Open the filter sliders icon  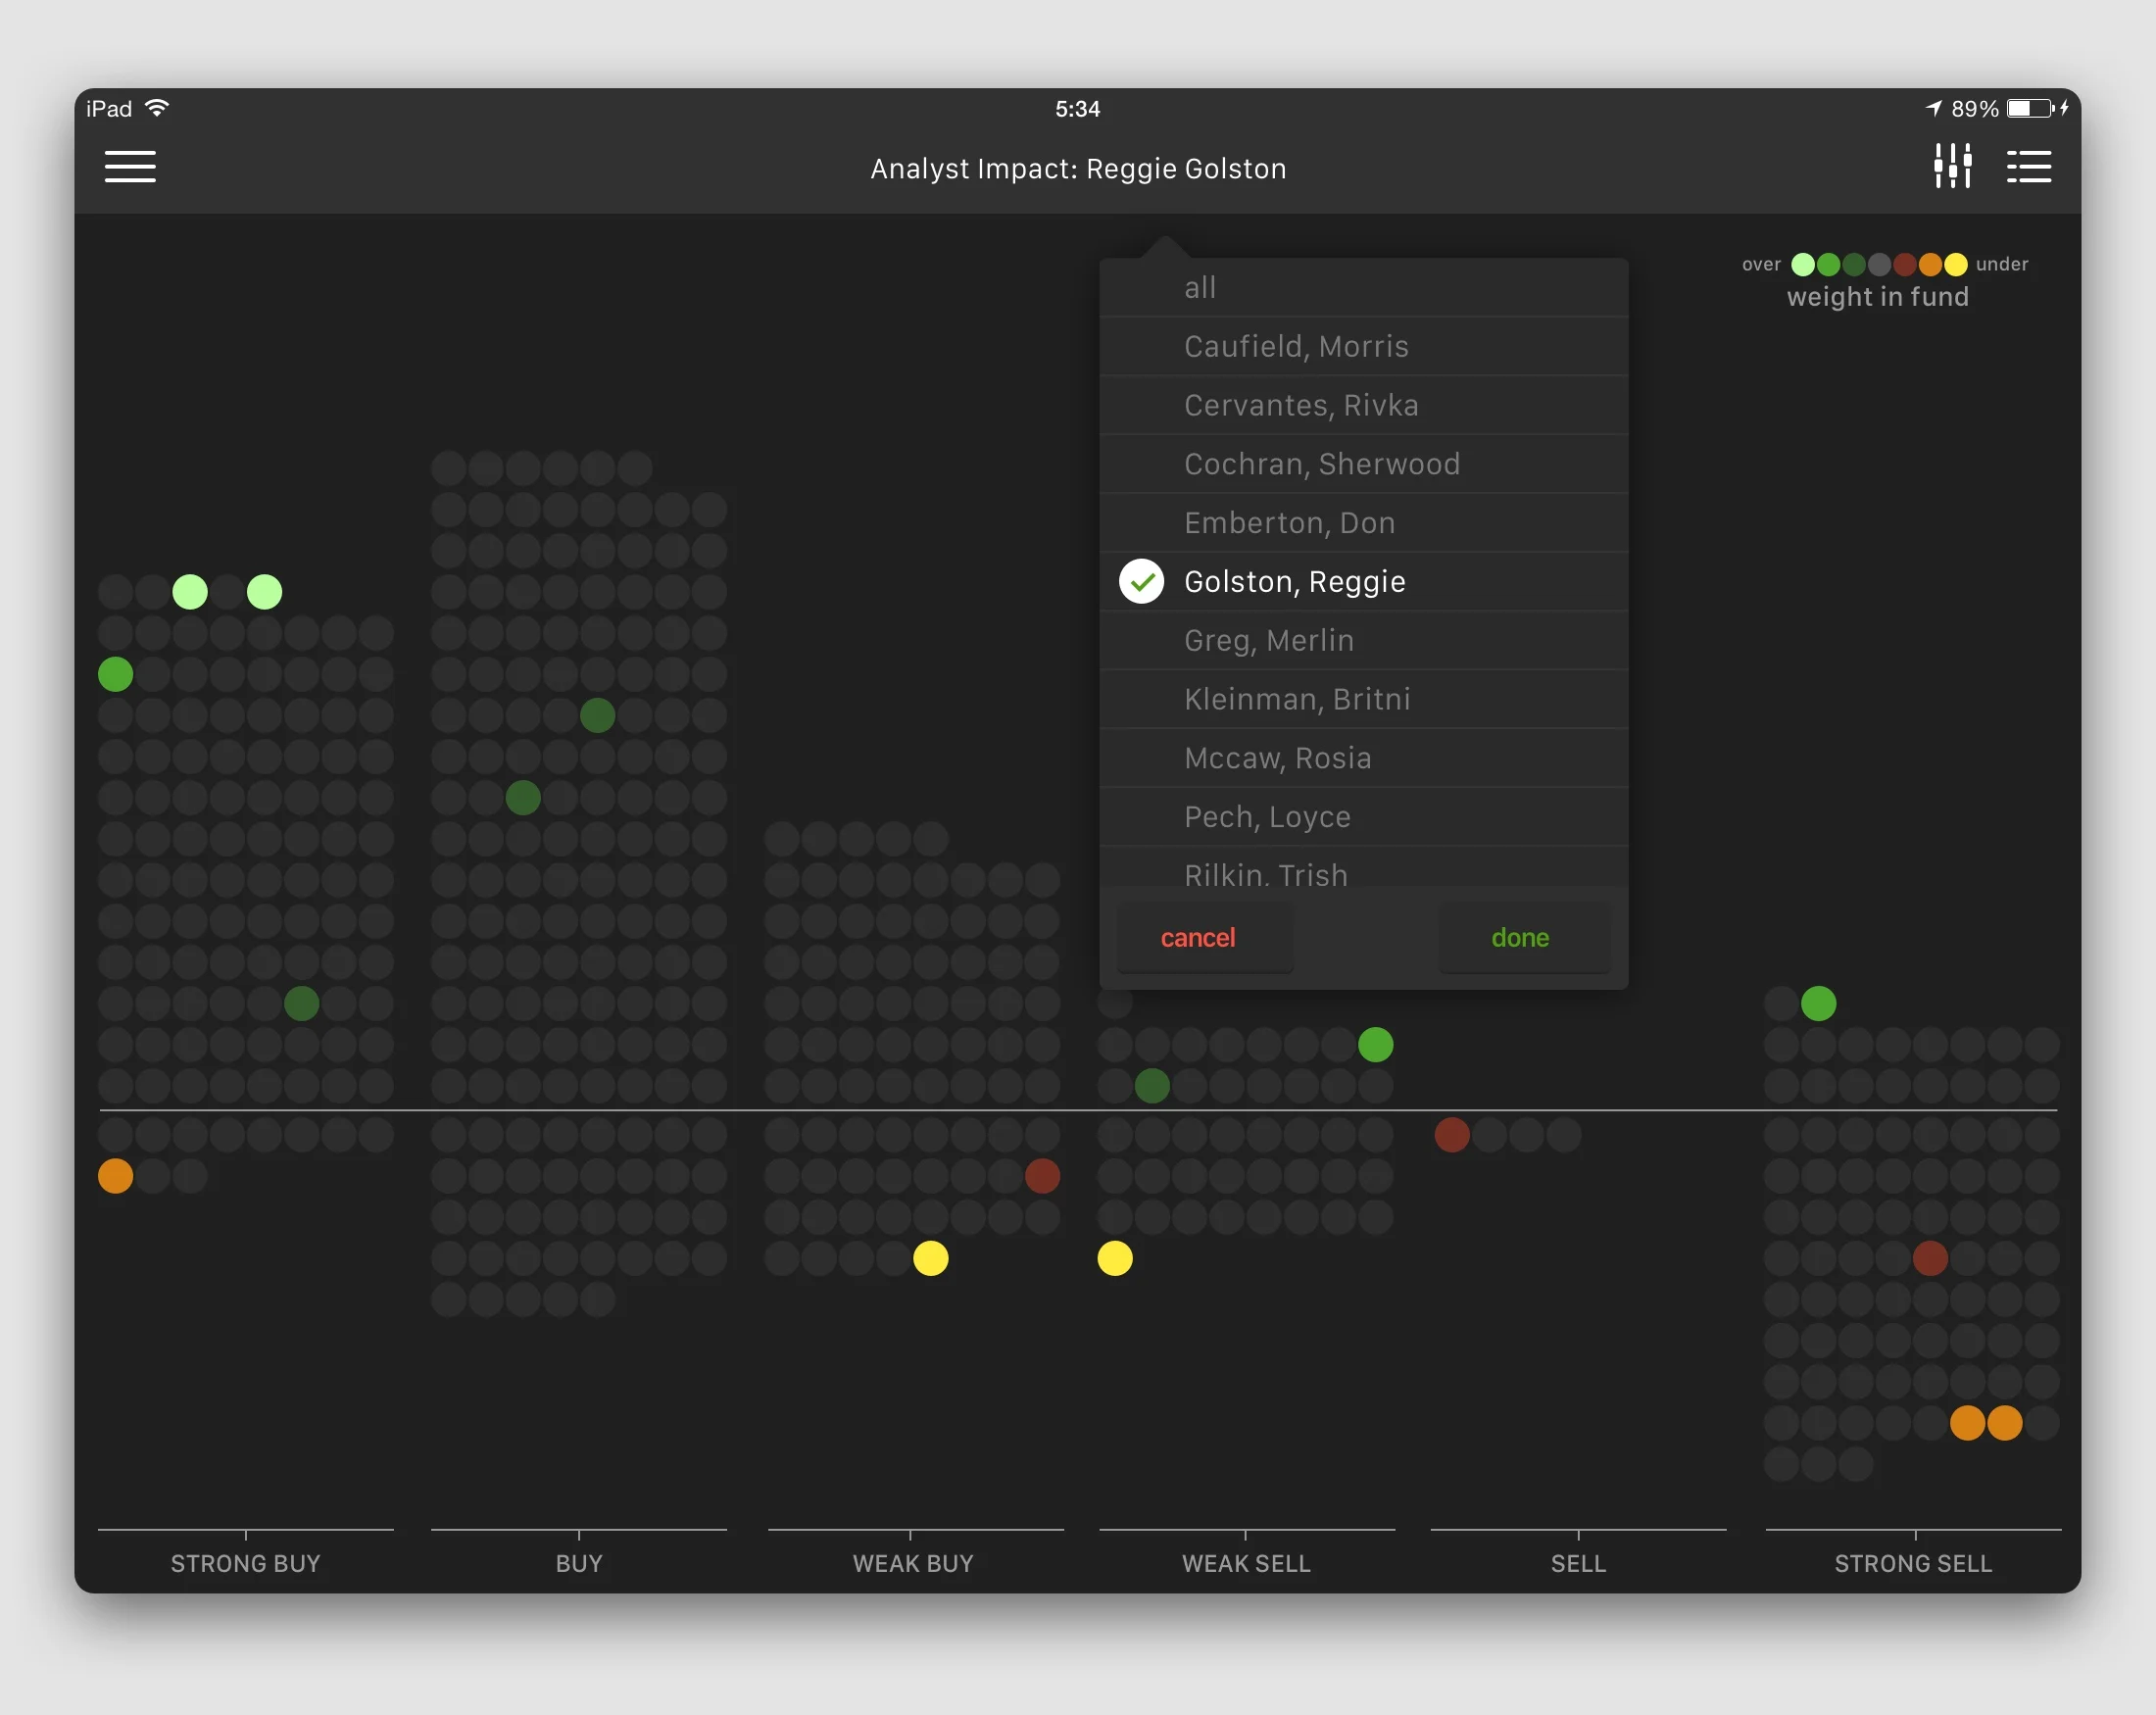click(x=1952, y=166)
